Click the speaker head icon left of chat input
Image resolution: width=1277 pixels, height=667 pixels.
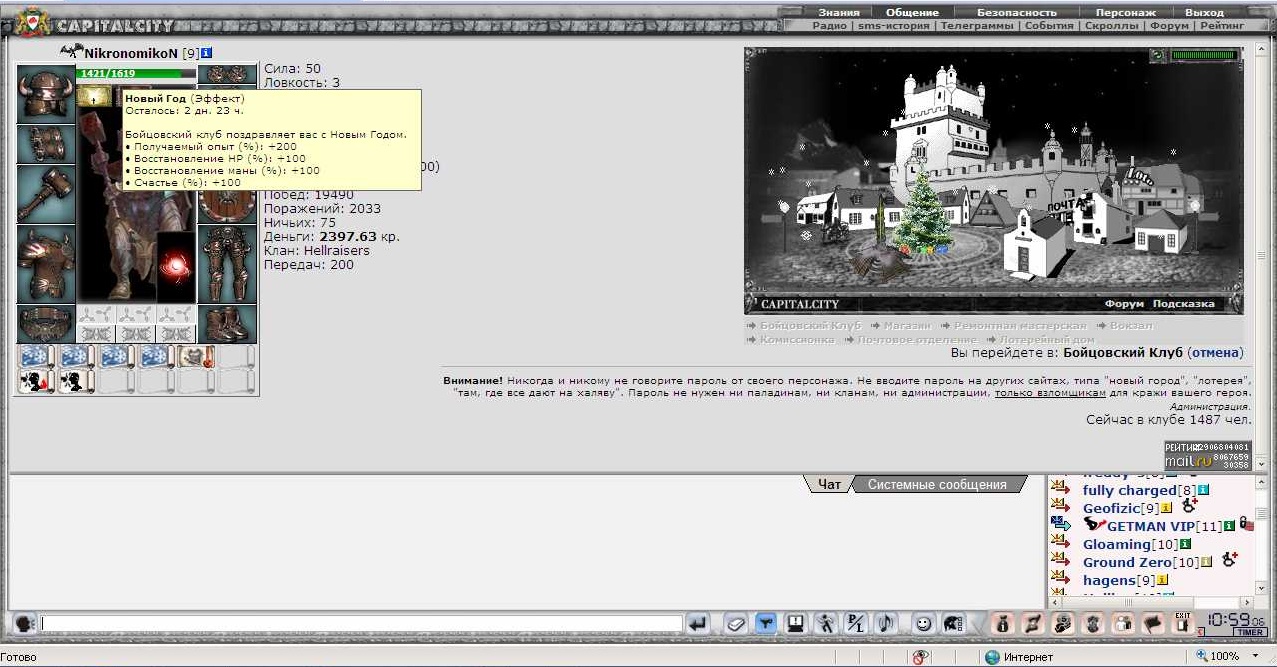tap(25, 623)
